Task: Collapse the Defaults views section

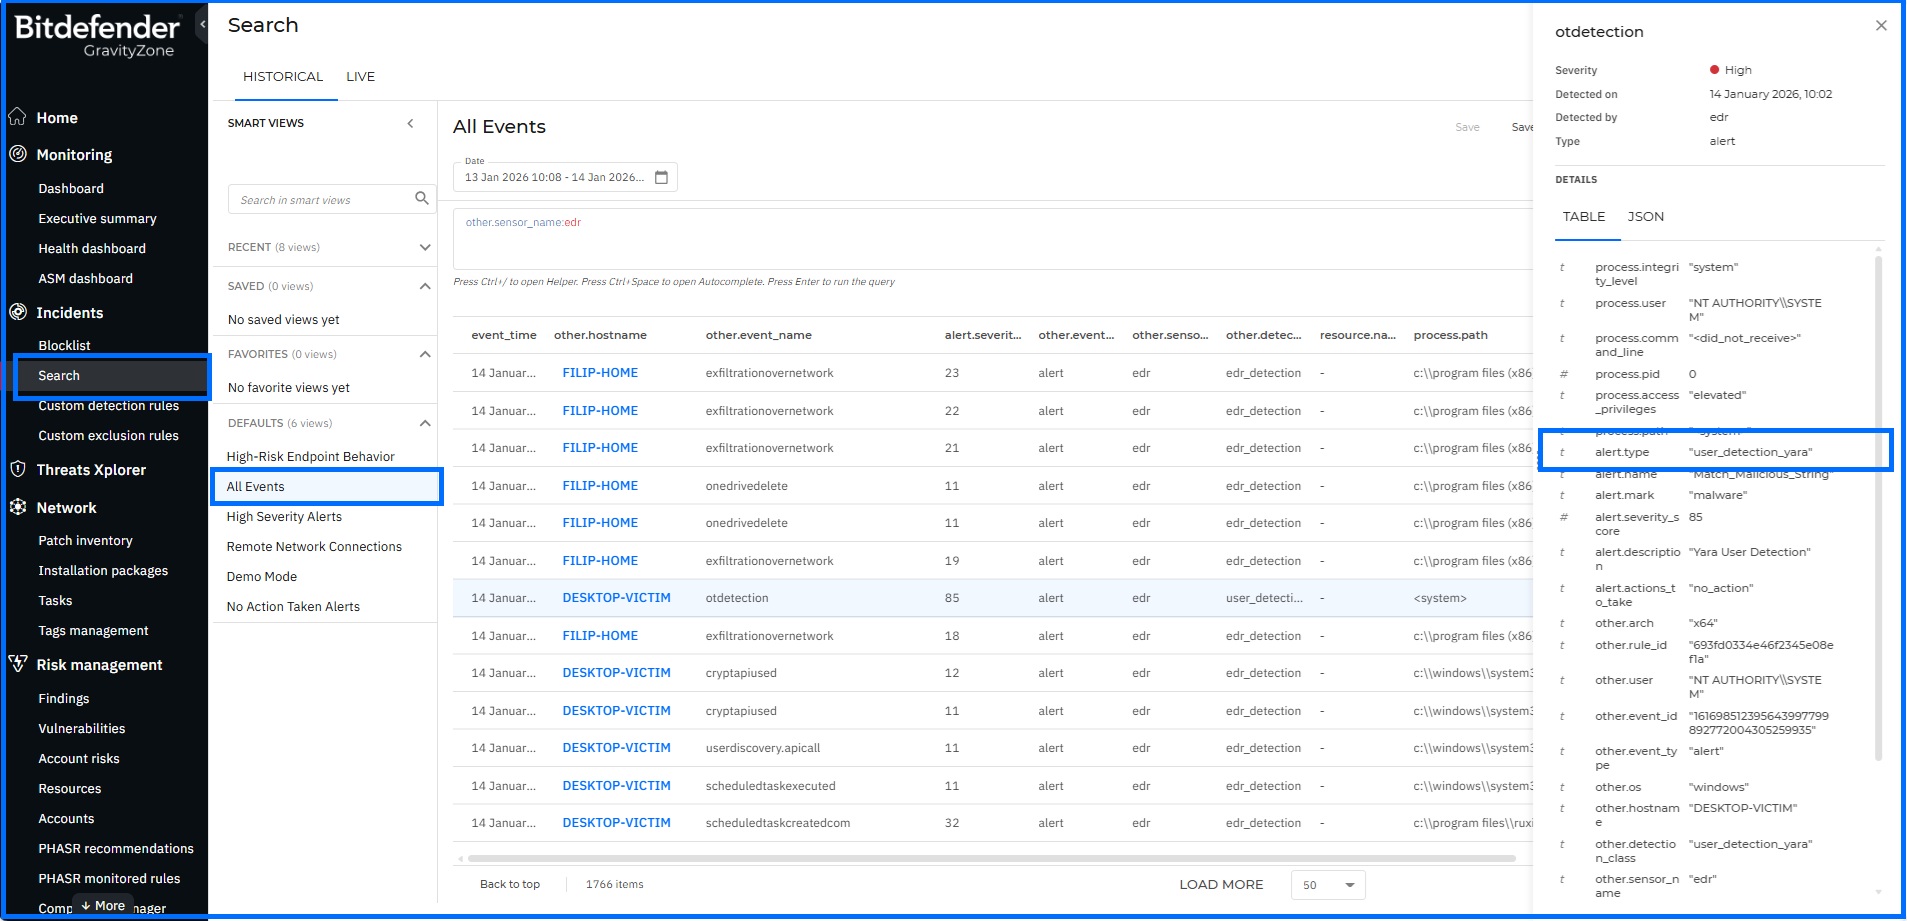Action: [x=425, y=423]
